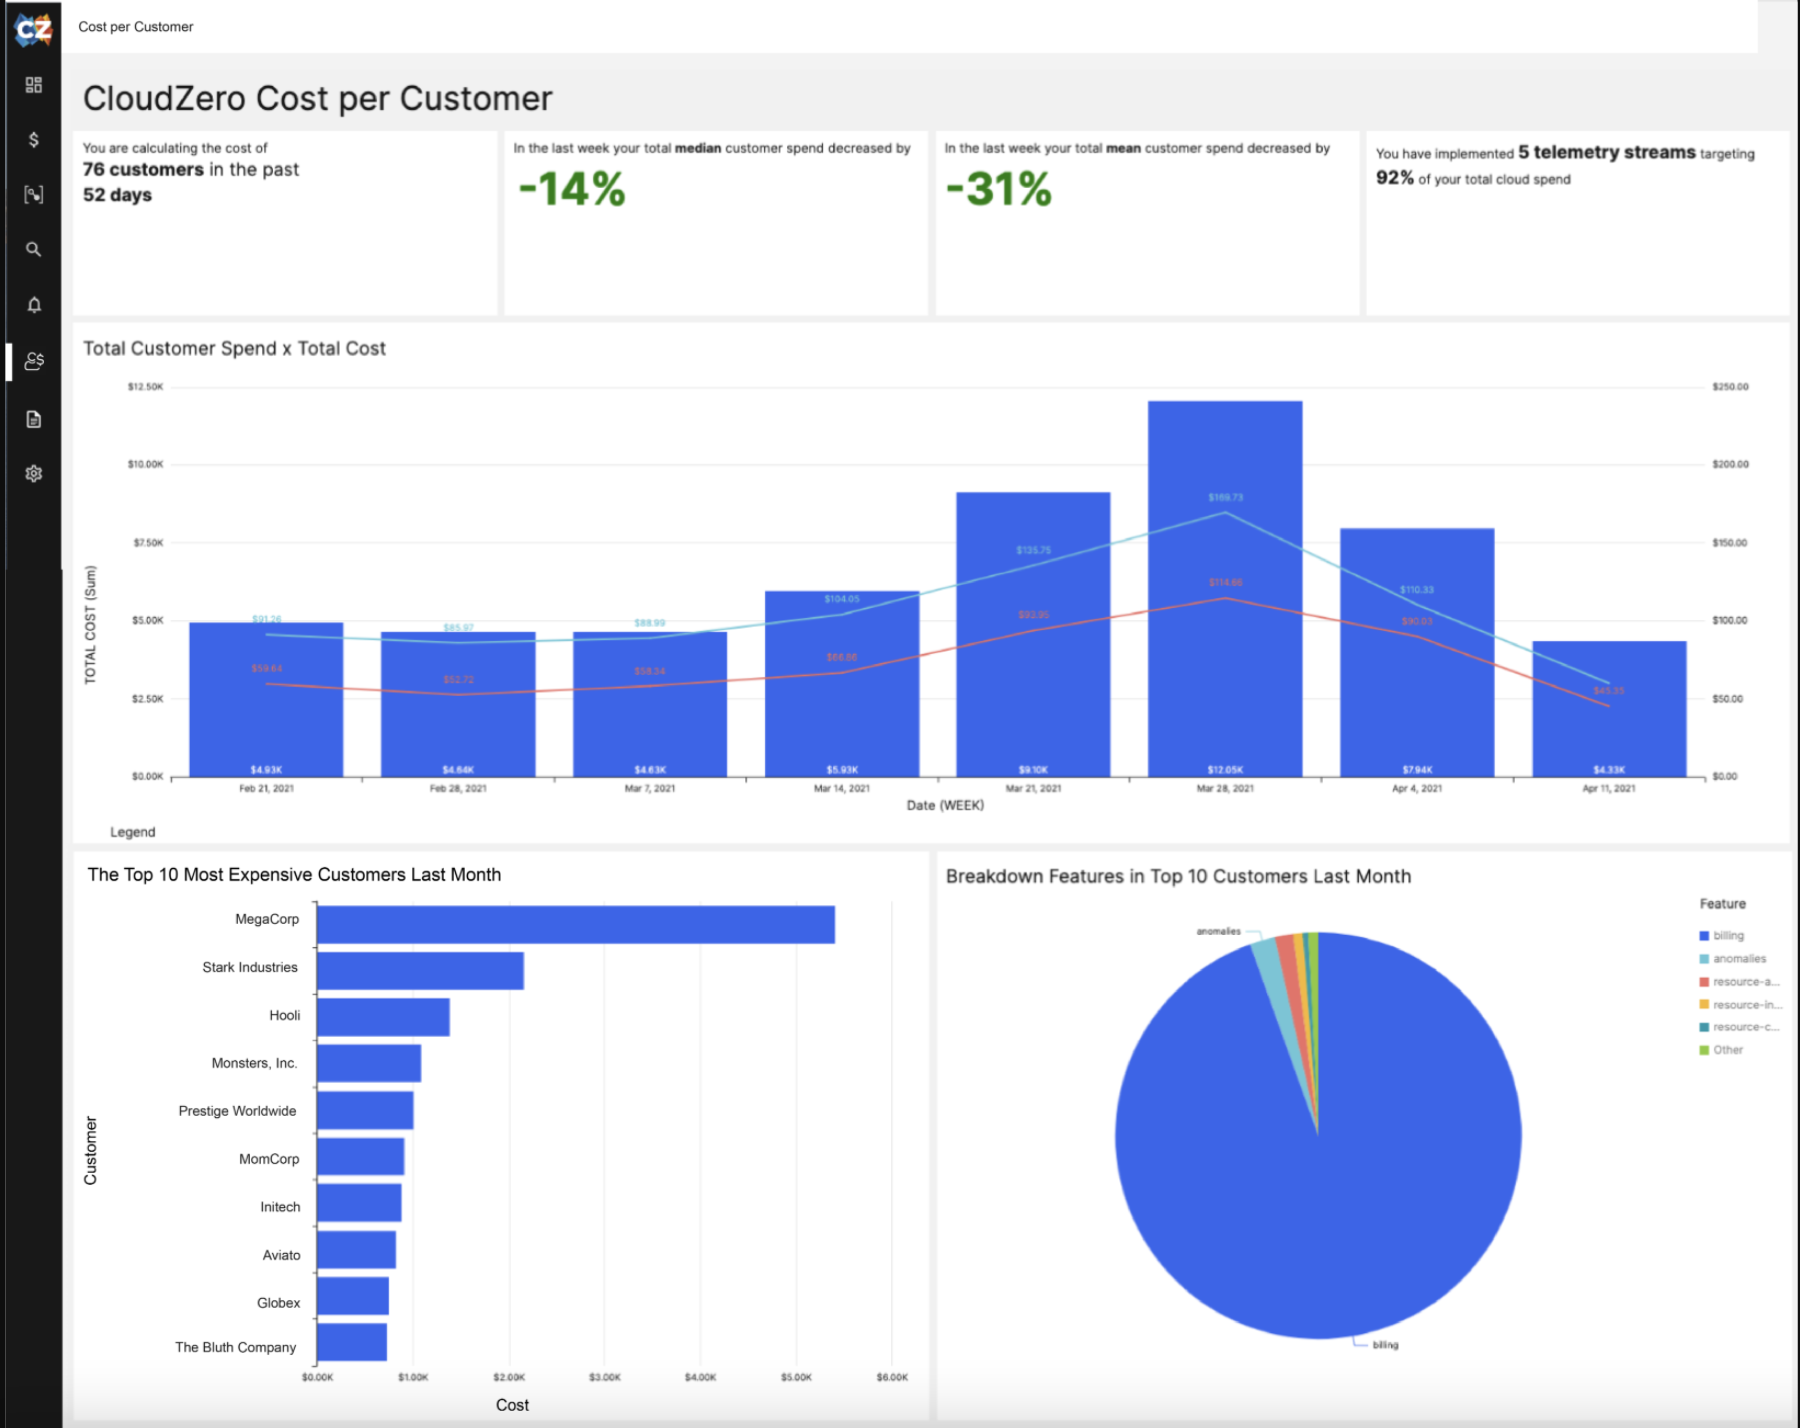The width and height of the screenshot is (1800, 1428).
Task: Click the MegaCorp cost bar
Action: [576, 924]
